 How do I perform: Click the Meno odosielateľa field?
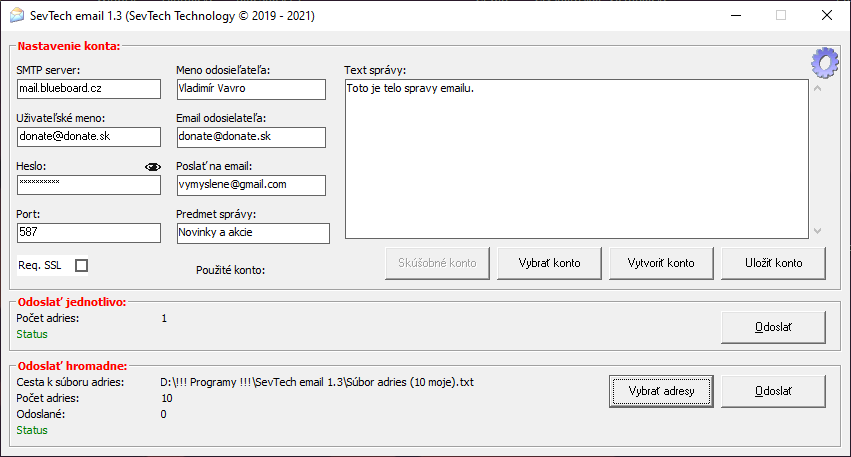point(250,89)
